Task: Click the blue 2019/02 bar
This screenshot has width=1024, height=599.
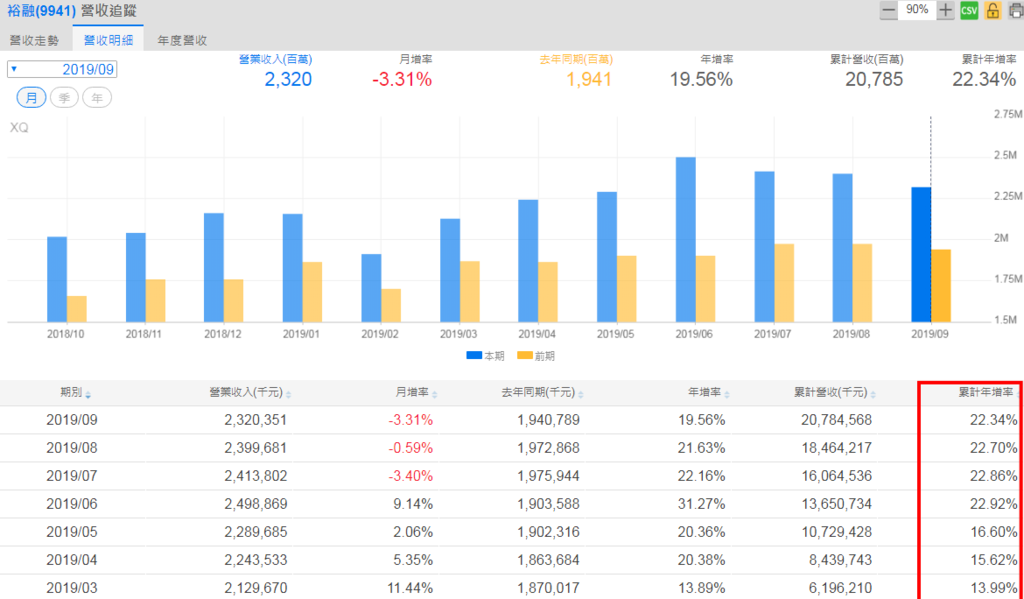Action: pos(371,288)
